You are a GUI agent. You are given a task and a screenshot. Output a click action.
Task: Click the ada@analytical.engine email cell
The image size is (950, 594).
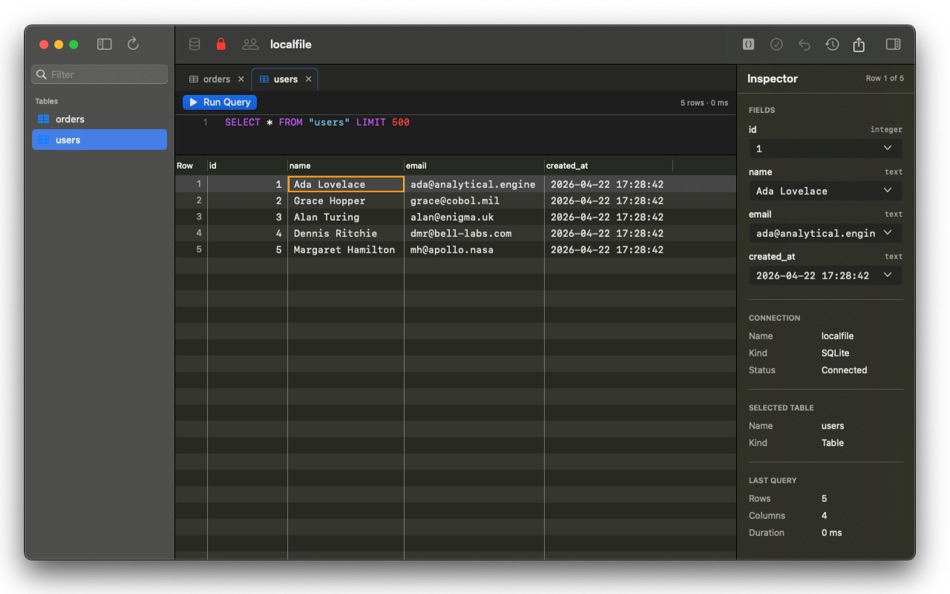pyautogui.click(x=474, y=184)
